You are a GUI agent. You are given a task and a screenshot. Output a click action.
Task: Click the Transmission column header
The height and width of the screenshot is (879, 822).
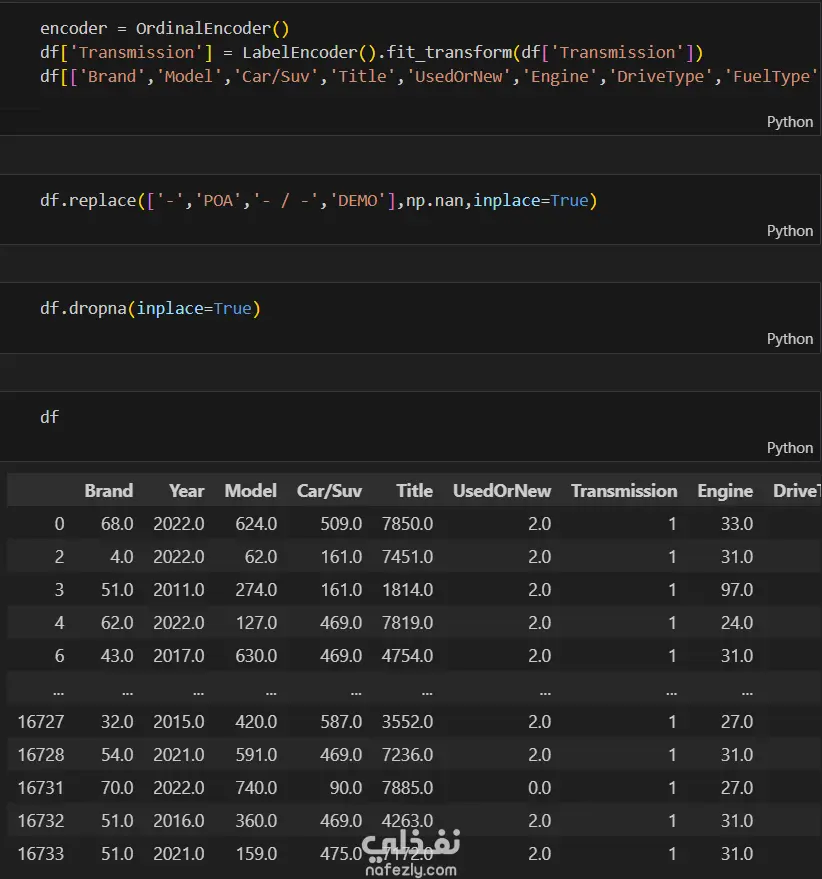(623, 491)
